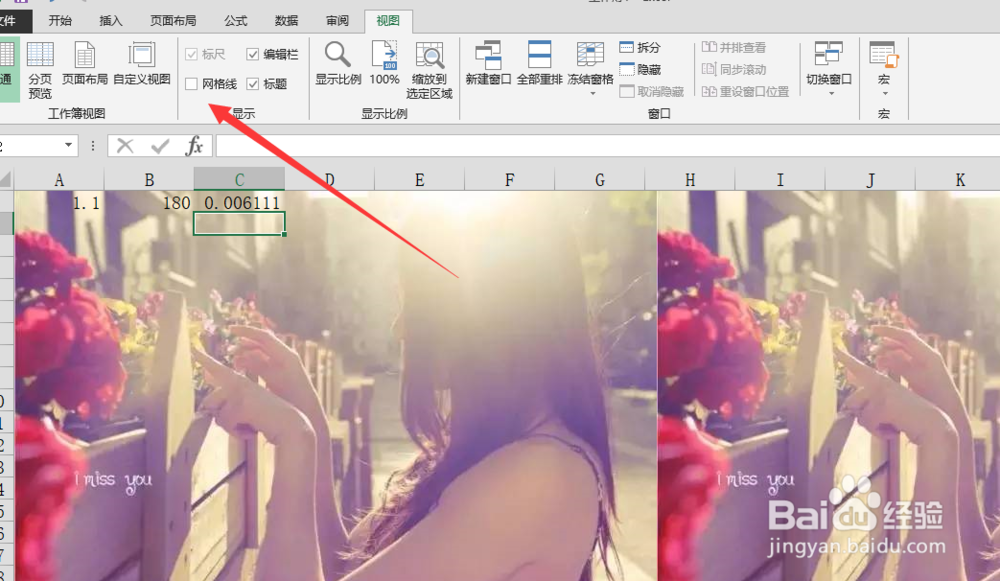Select column J header
This screenshot has width=1000, height=581.
[x=870, y=180]
